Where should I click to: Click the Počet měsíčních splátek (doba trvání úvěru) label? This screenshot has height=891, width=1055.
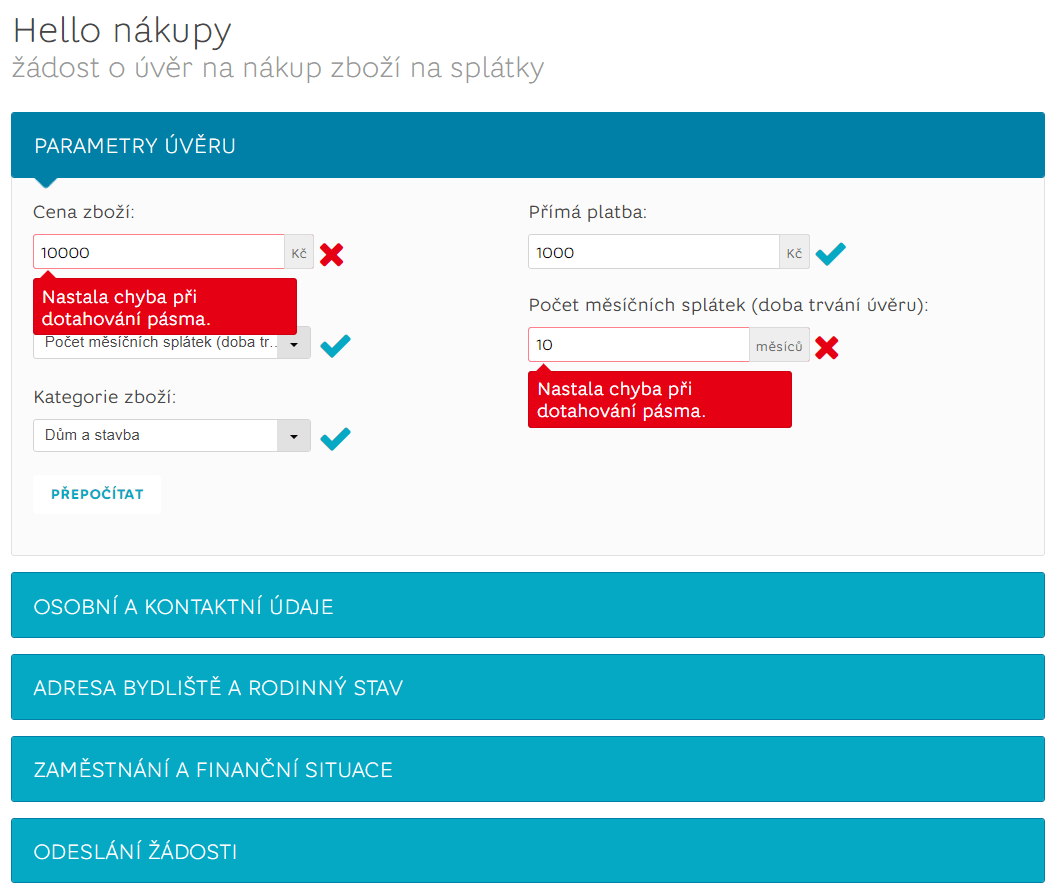coord(729,305)
